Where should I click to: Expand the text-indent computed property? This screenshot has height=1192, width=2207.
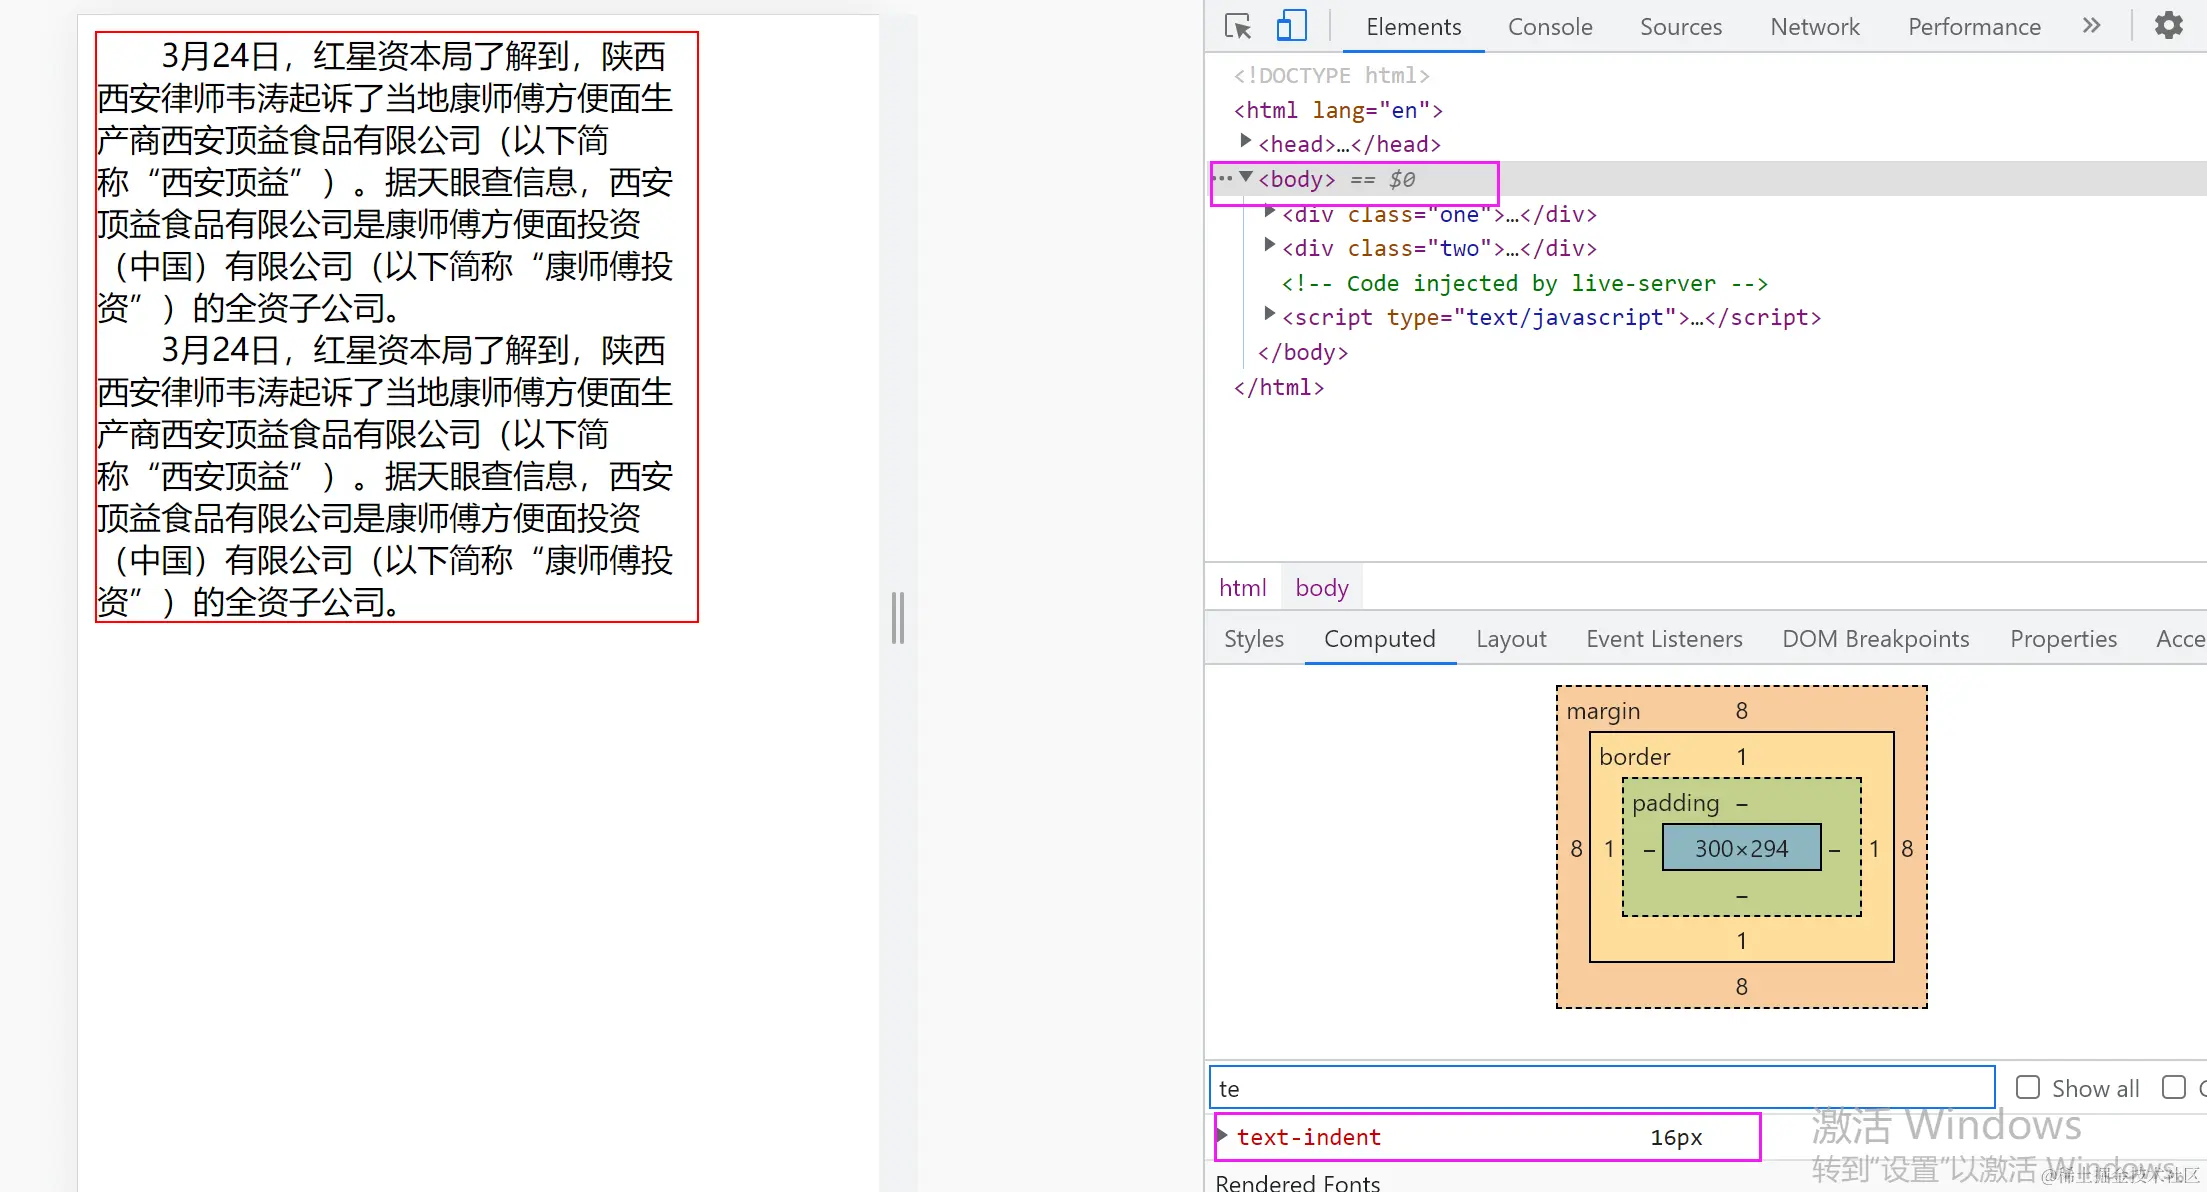[1223, 1136]
